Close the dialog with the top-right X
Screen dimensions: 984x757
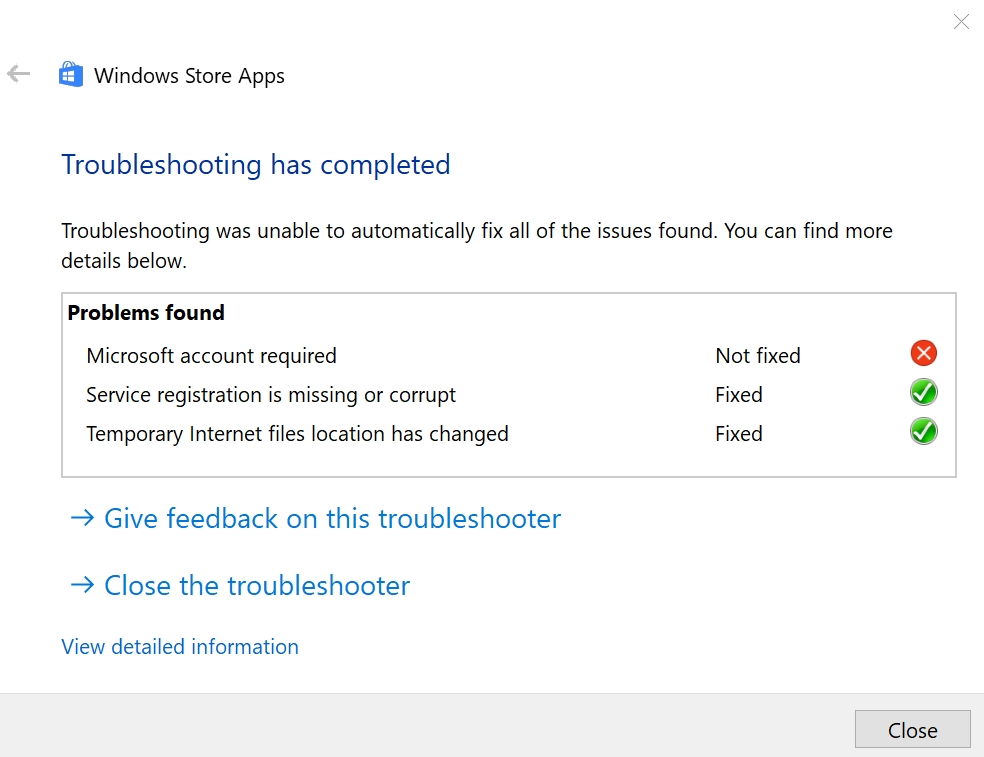[x=961, y=22]
